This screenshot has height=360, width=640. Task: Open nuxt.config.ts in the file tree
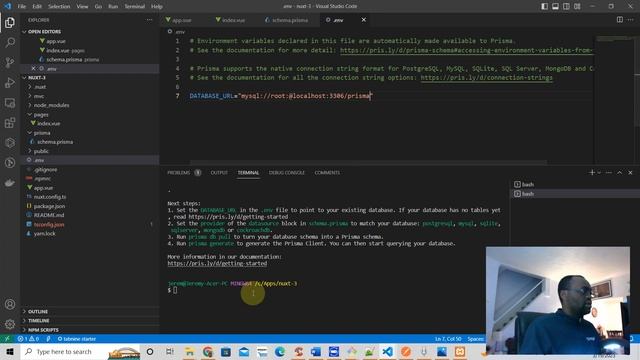pyautogui.click(x=50, y=197)
